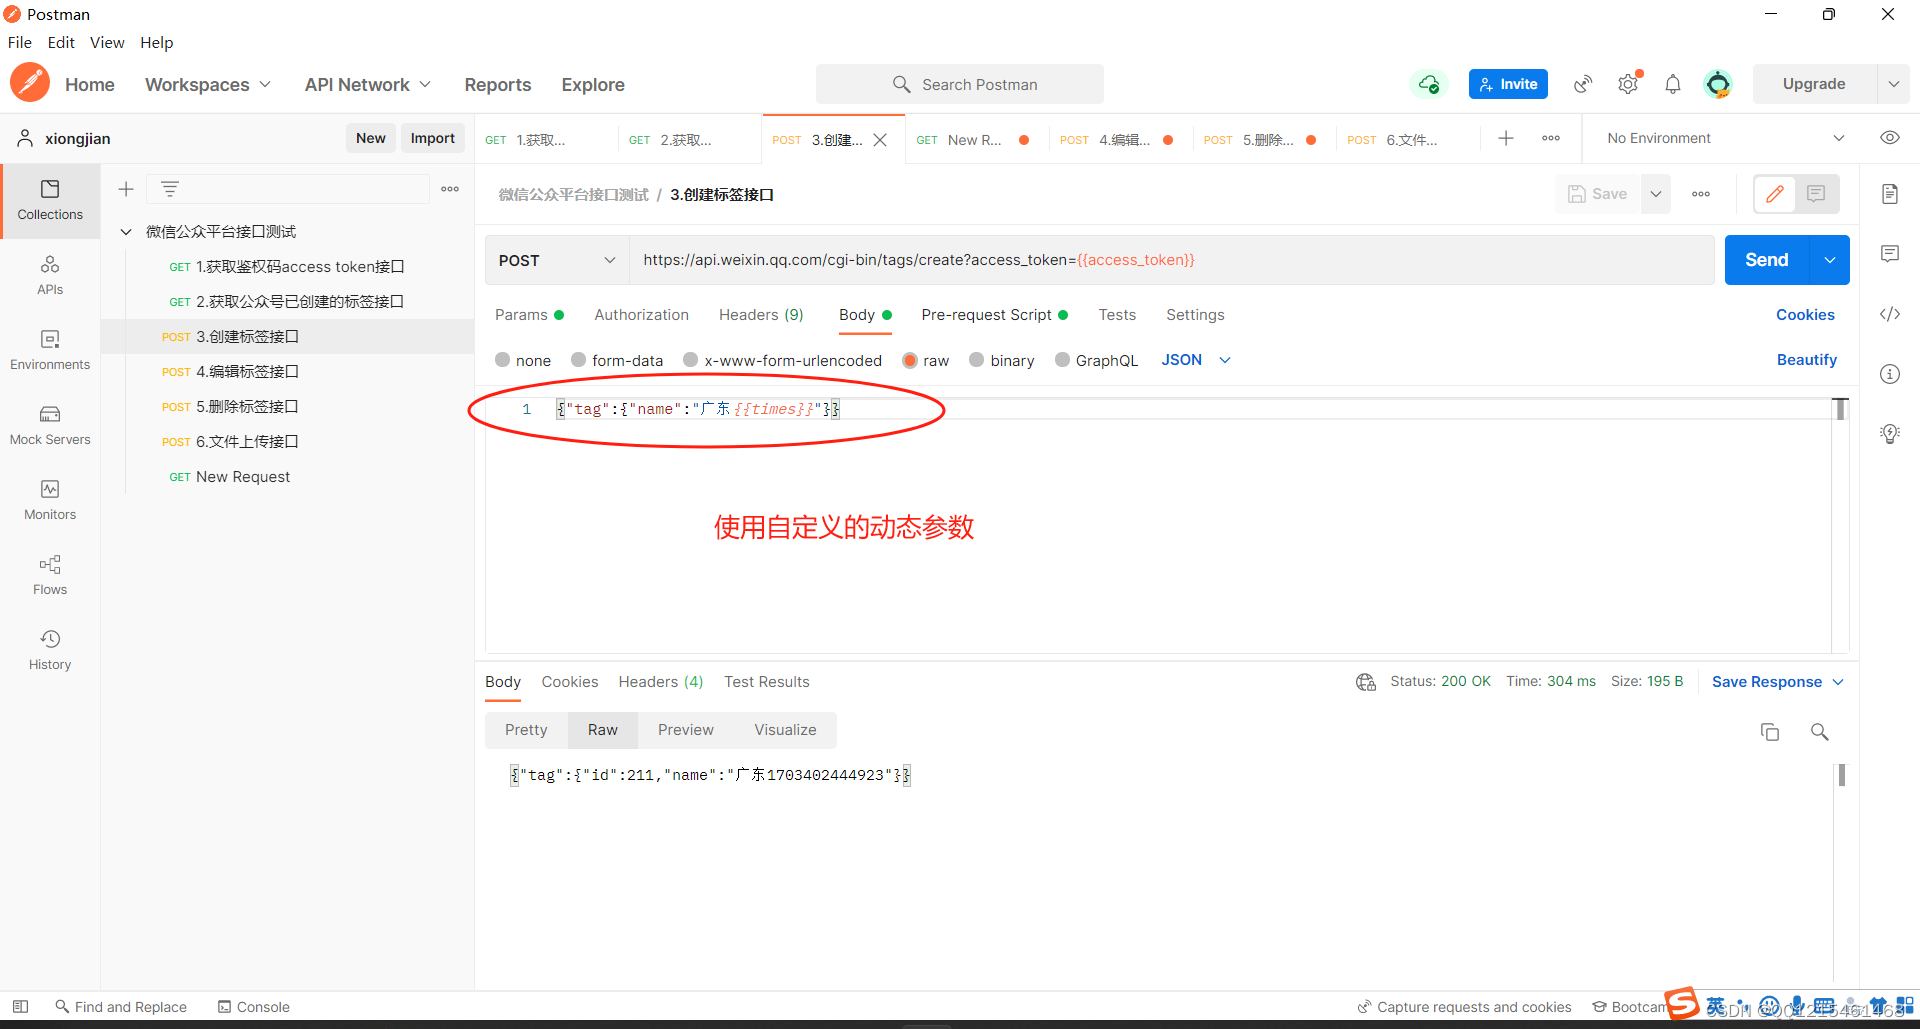
Task: Click the Import button
Action: [x=432, y=138]
